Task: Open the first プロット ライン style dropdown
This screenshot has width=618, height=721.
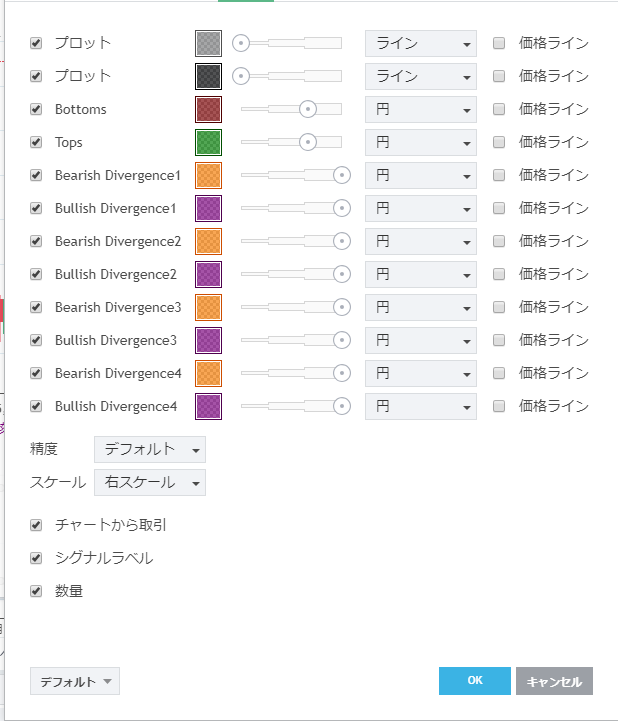Action: tap(420, 43)
